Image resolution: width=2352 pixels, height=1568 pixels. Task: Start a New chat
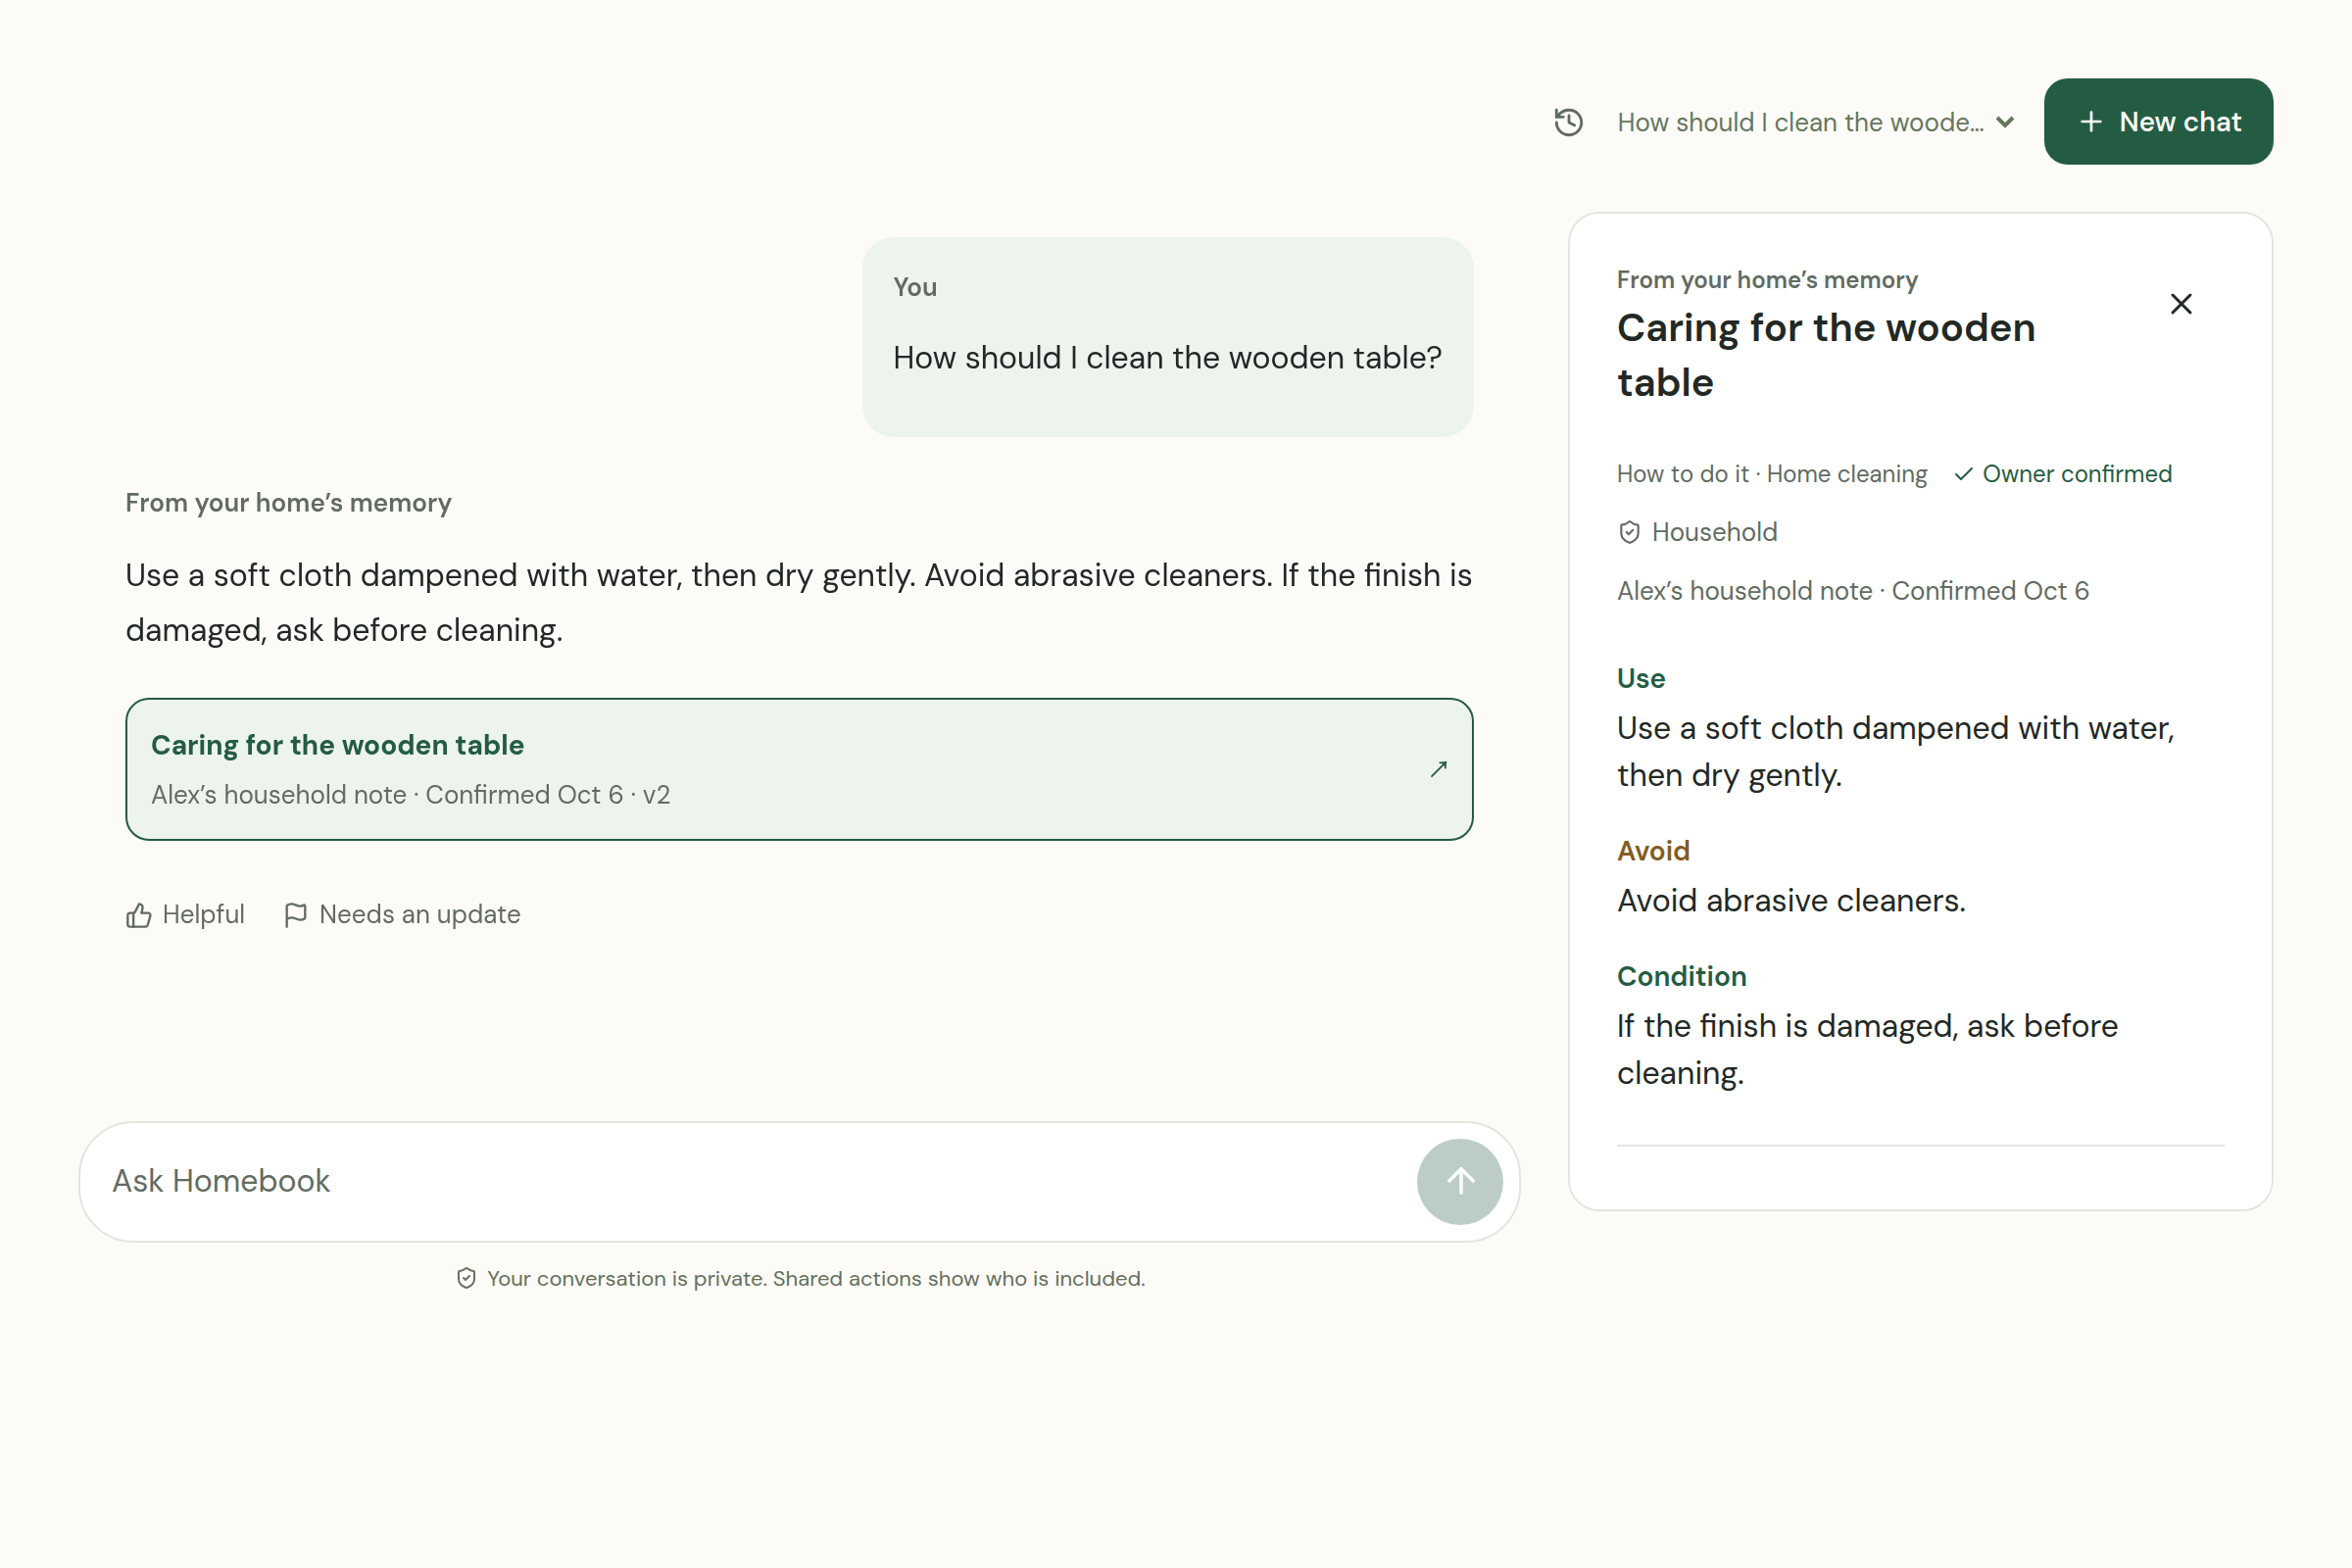pos(2158,122)
